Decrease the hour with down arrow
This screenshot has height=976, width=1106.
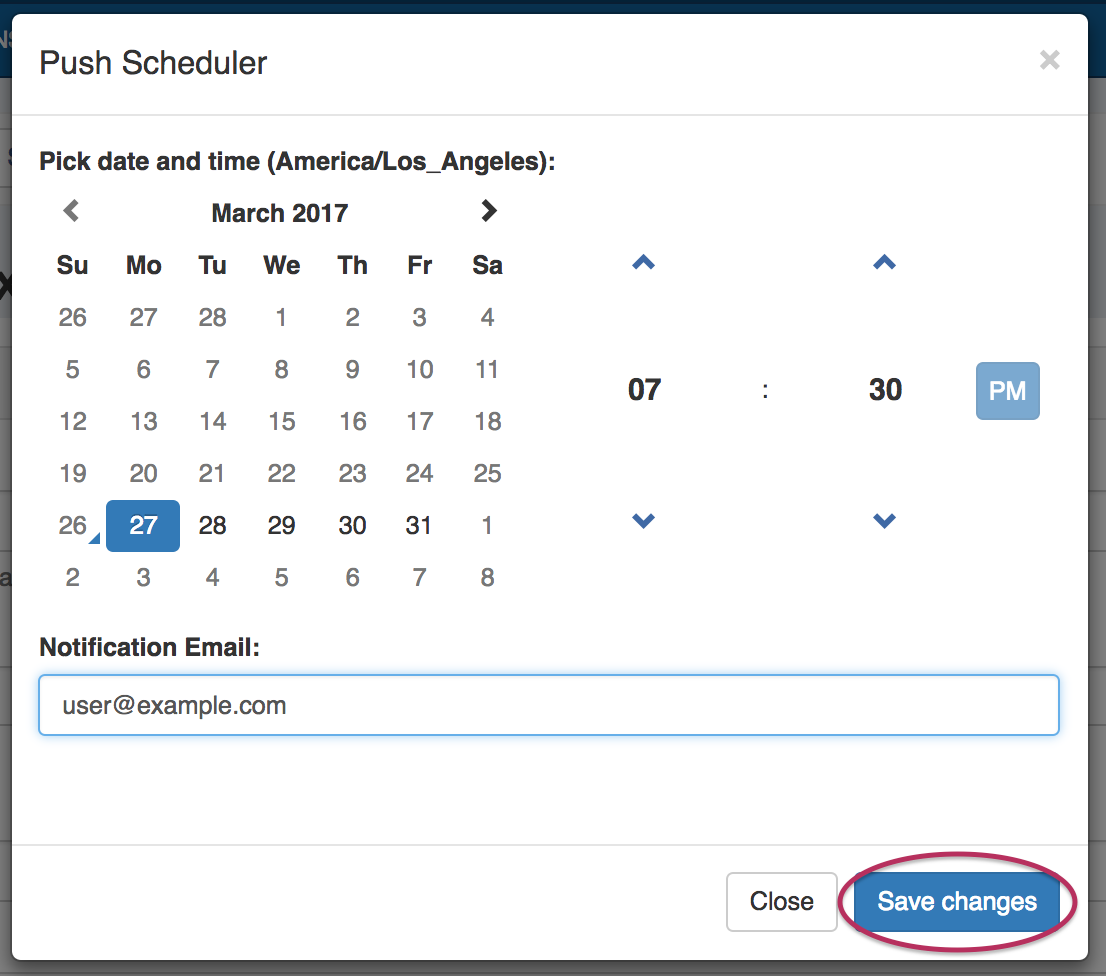point(644,520)
